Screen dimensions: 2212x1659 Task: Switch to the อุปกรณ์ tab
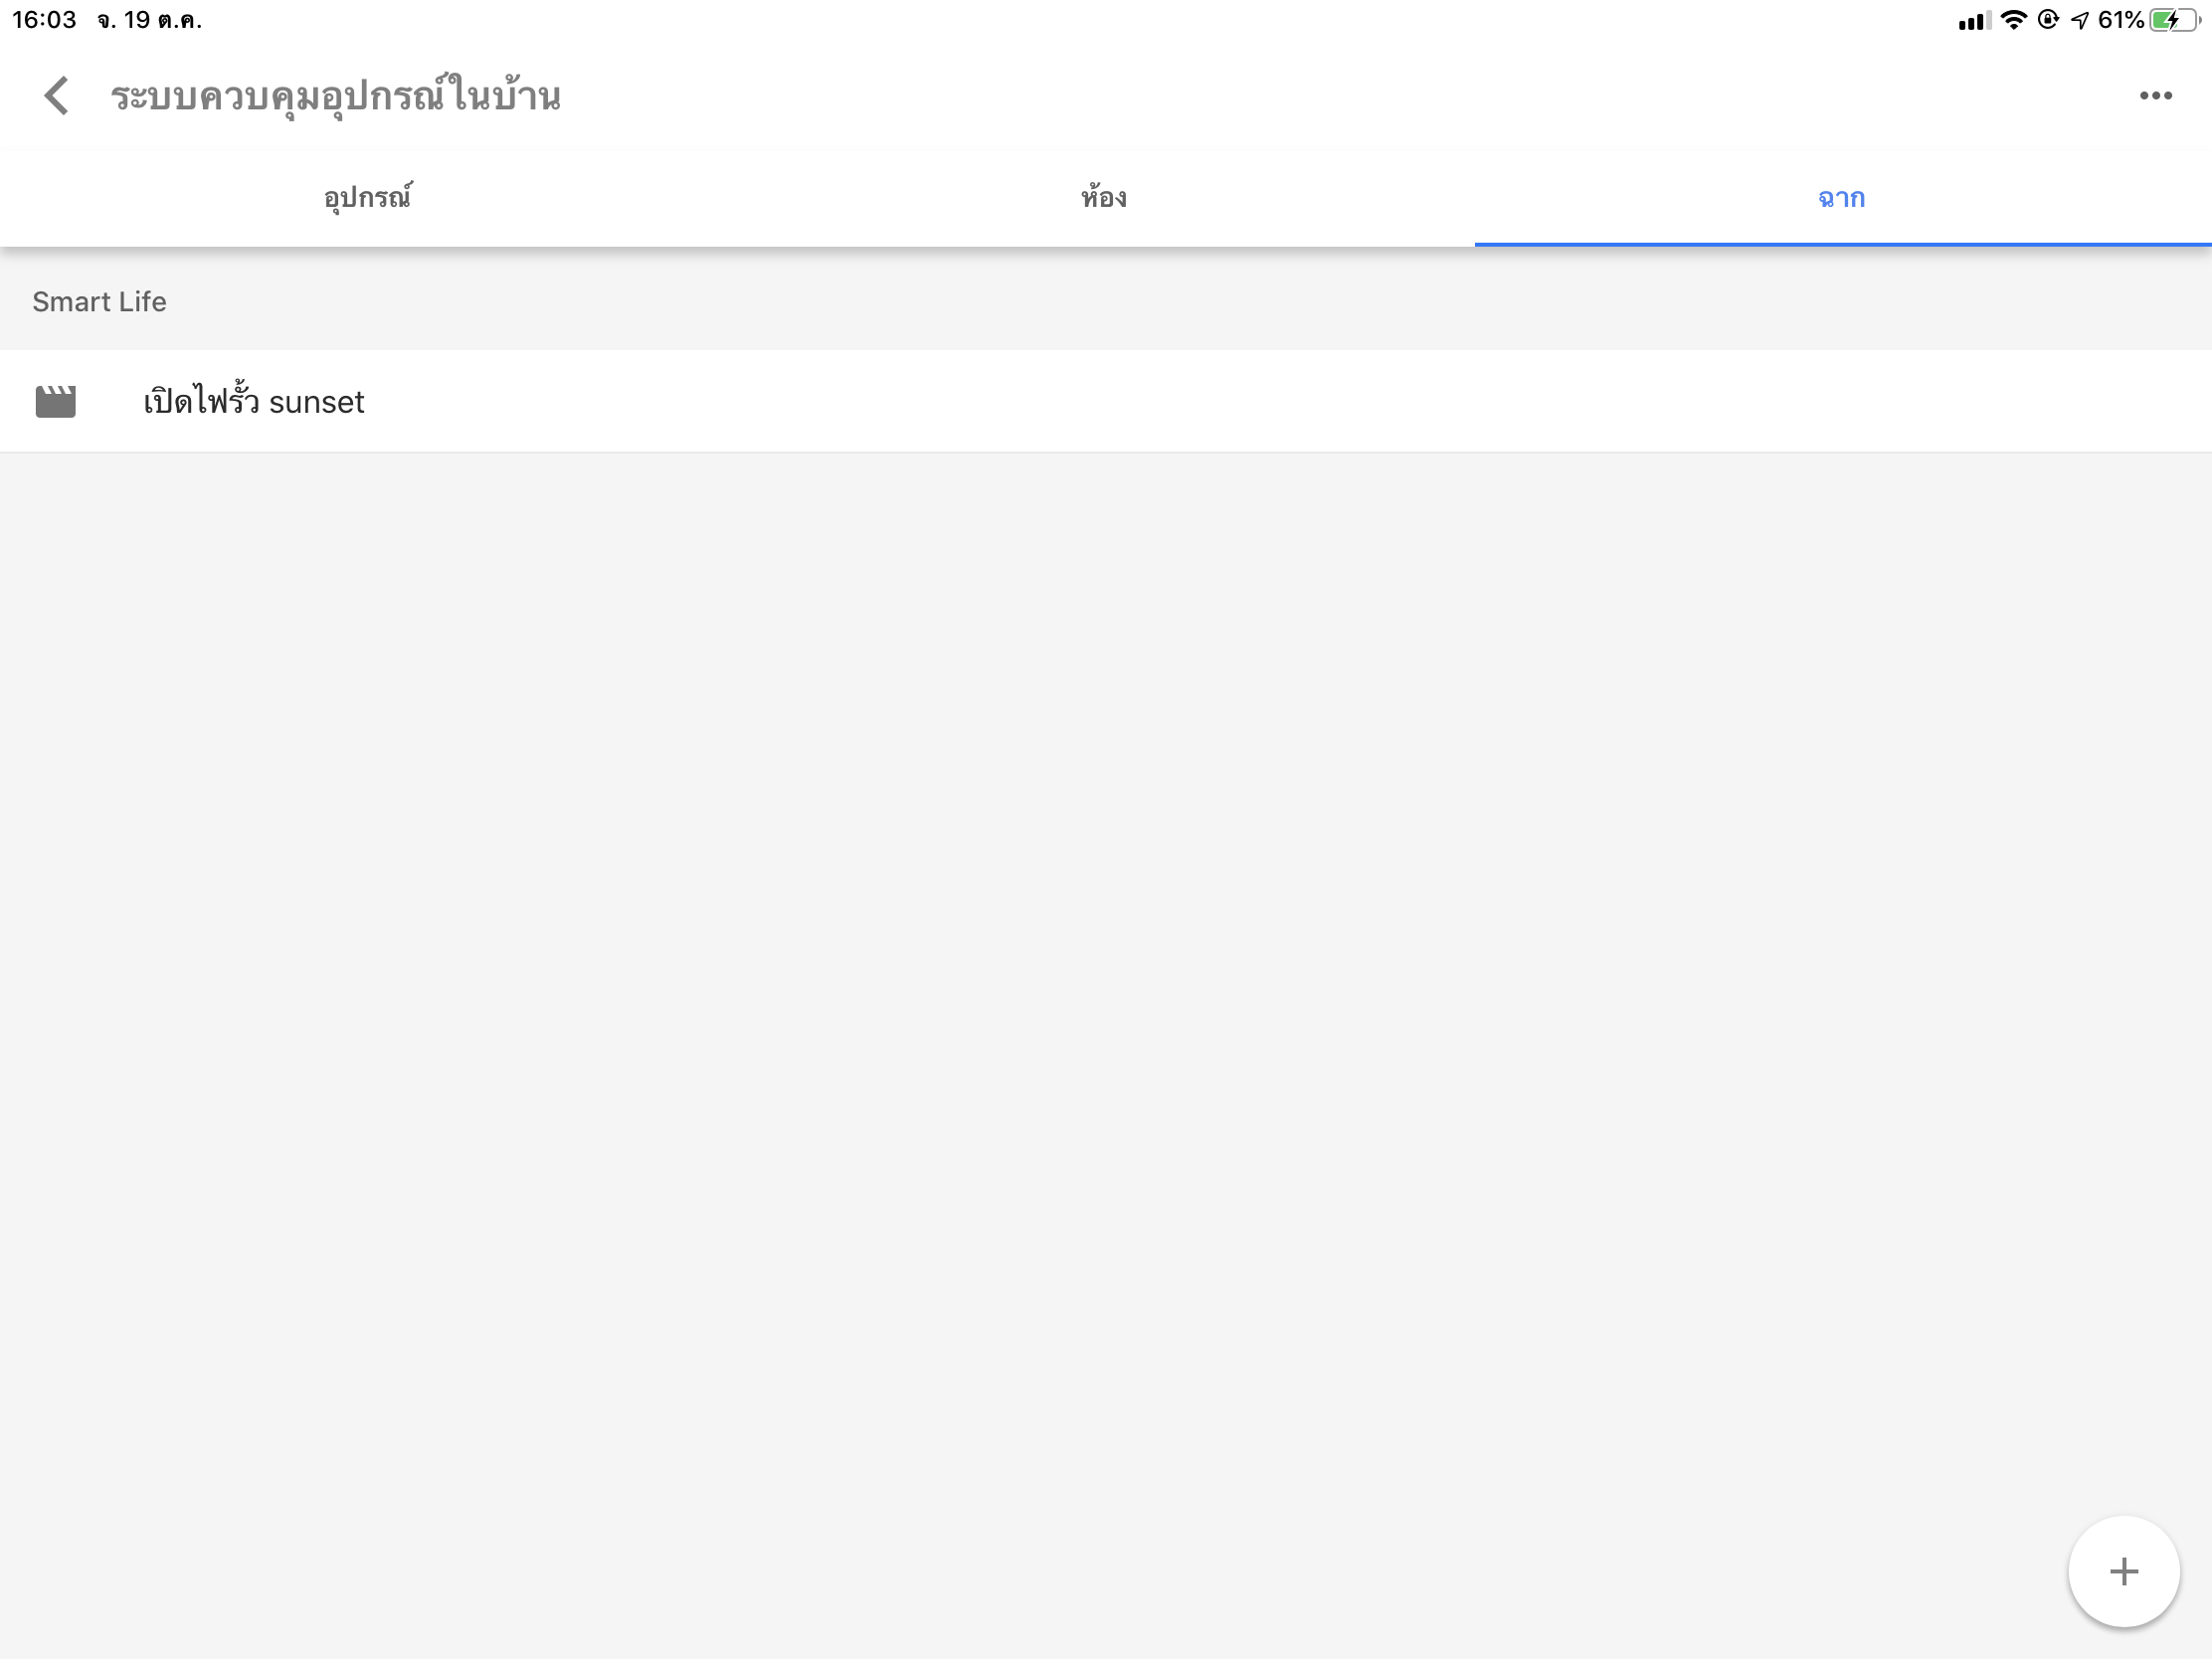click(368, 198)
